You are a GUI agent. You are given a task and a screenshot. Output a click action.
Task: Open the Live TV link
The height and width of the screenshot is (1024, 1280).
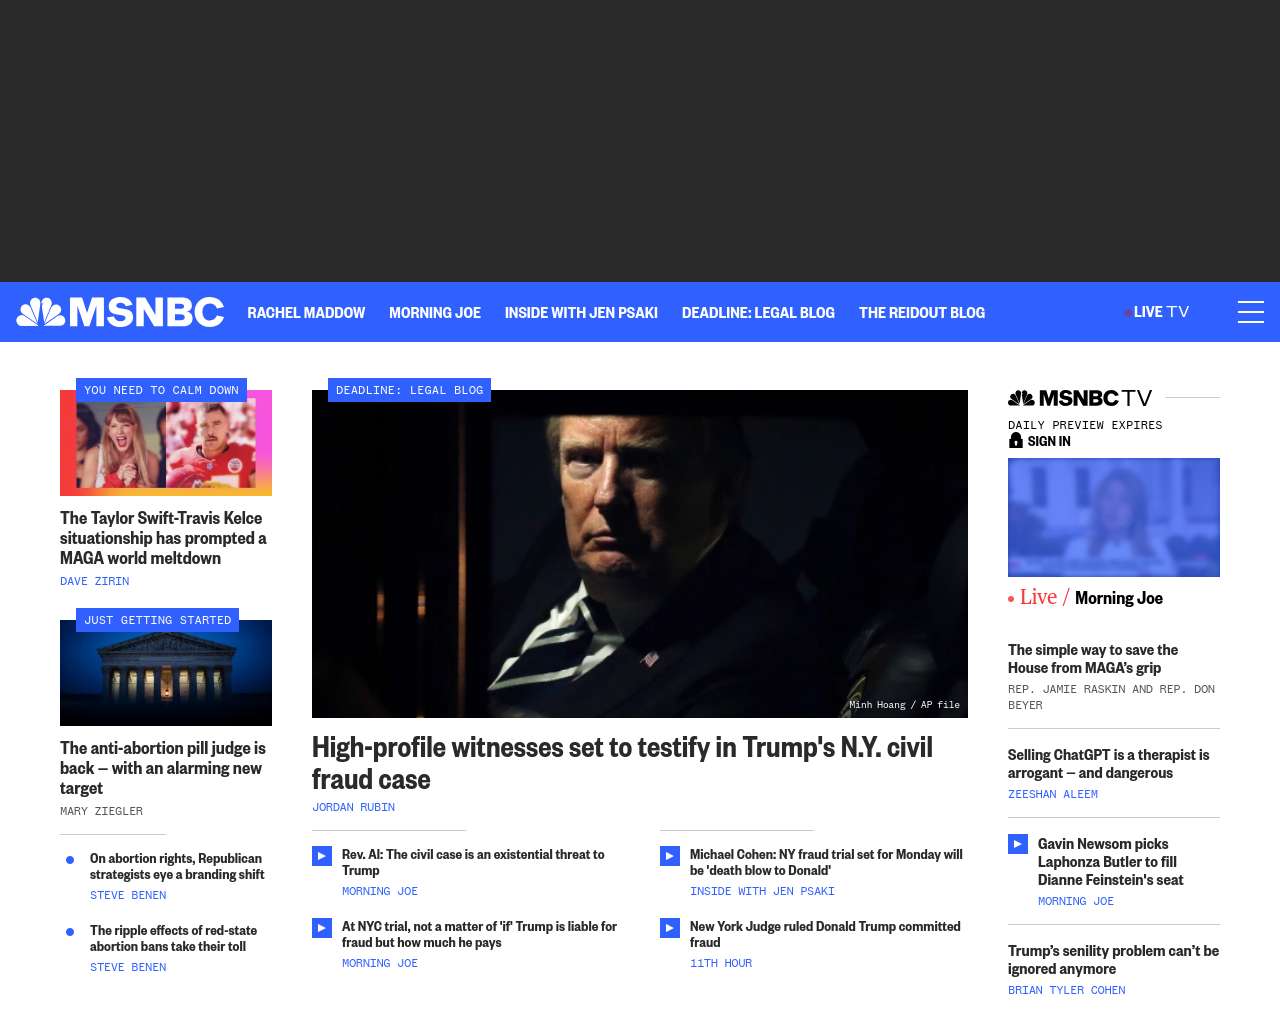(1157, 312)
